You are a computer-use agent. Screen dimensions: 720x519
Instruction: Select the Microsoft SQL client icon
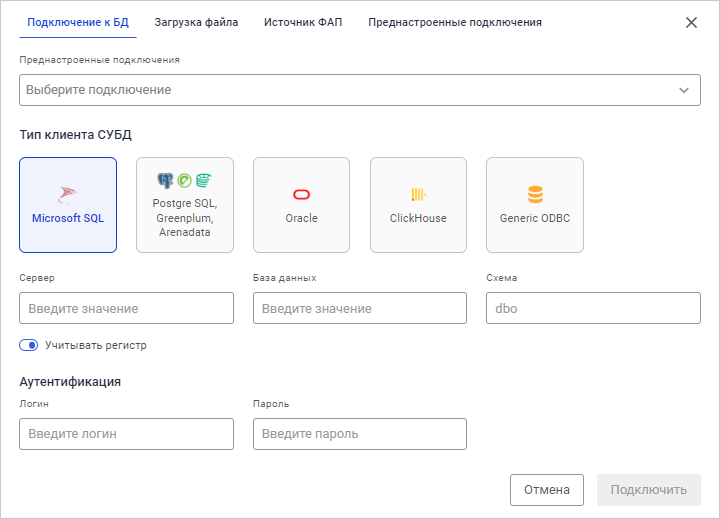[68, 195]
